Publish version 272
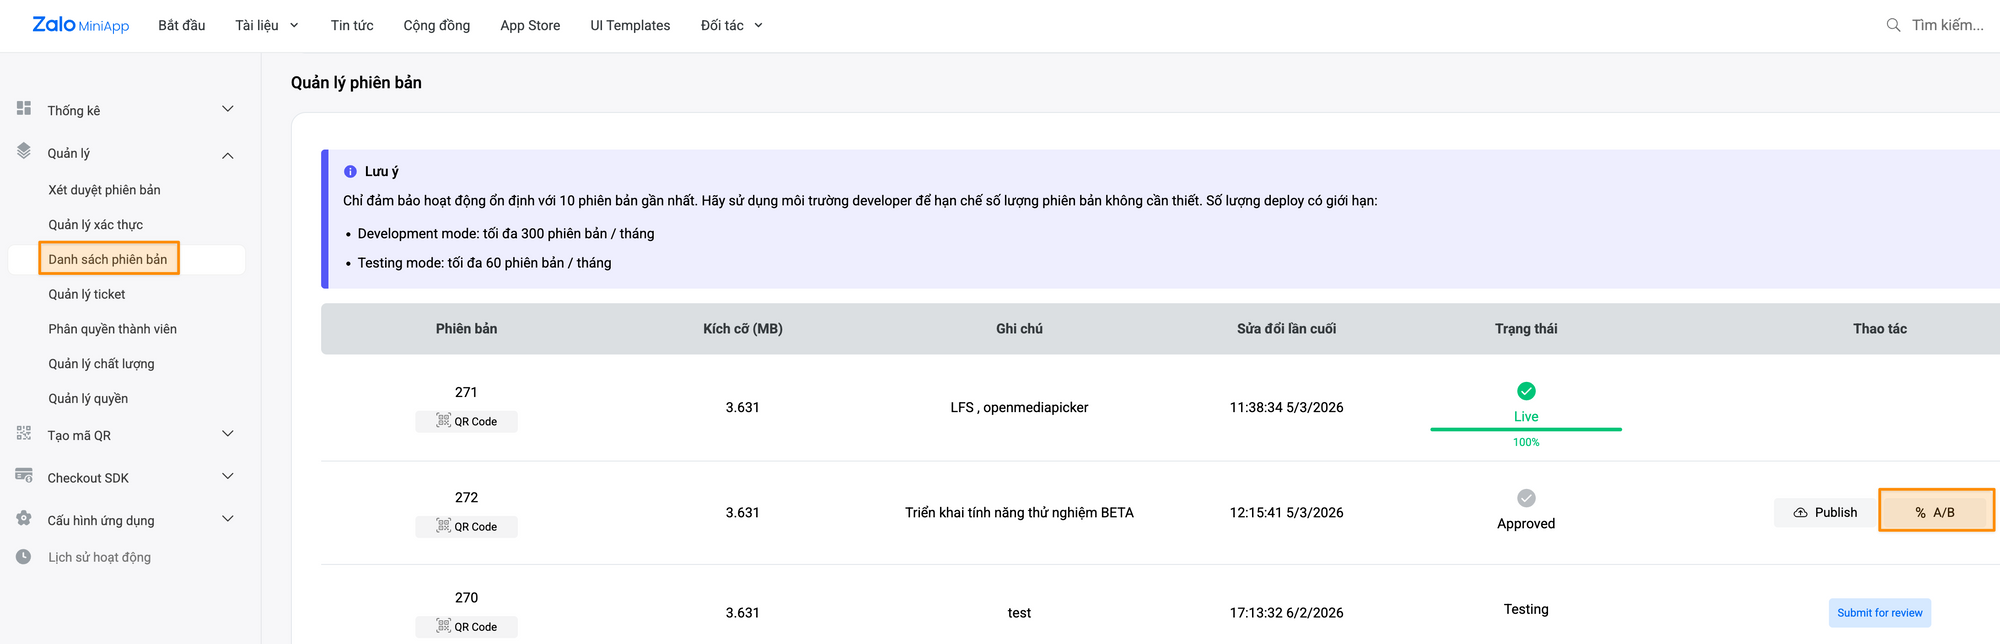The width and height of the screenshot is (2000, 644). pyautogui.click(x=1825, y=513)
